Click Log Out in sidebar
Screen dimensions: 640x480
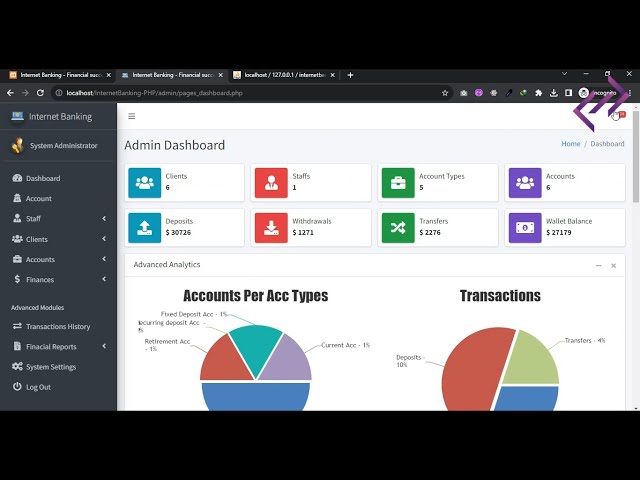click(x=38, y=387)
